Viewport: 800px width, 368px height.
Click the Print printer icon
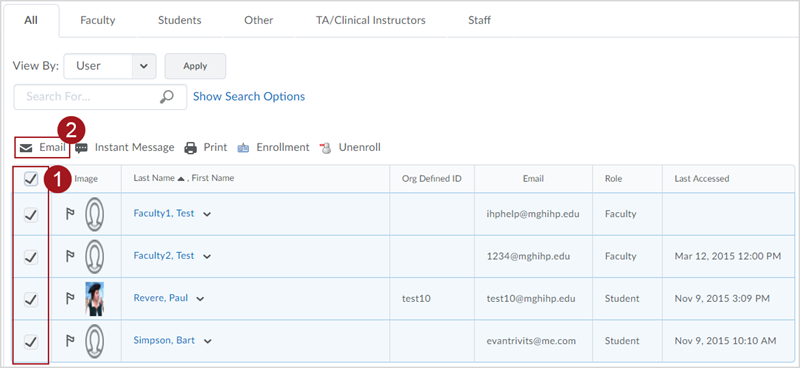190,148
